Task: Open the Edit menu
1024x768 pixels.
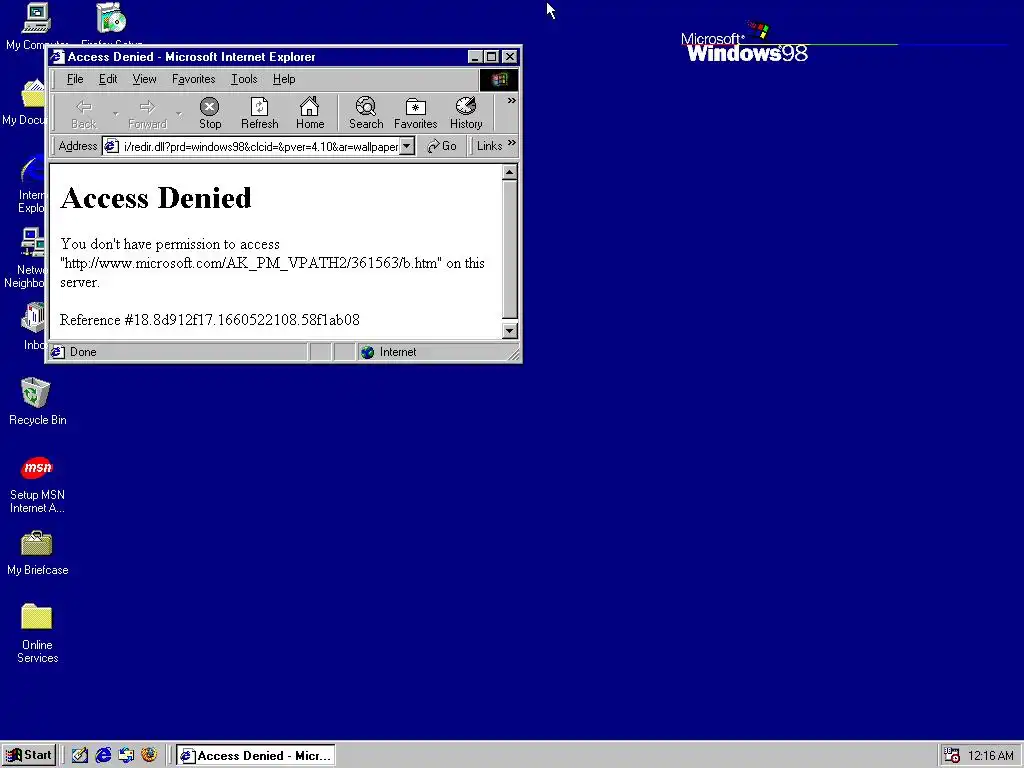Action: point(108,79)
